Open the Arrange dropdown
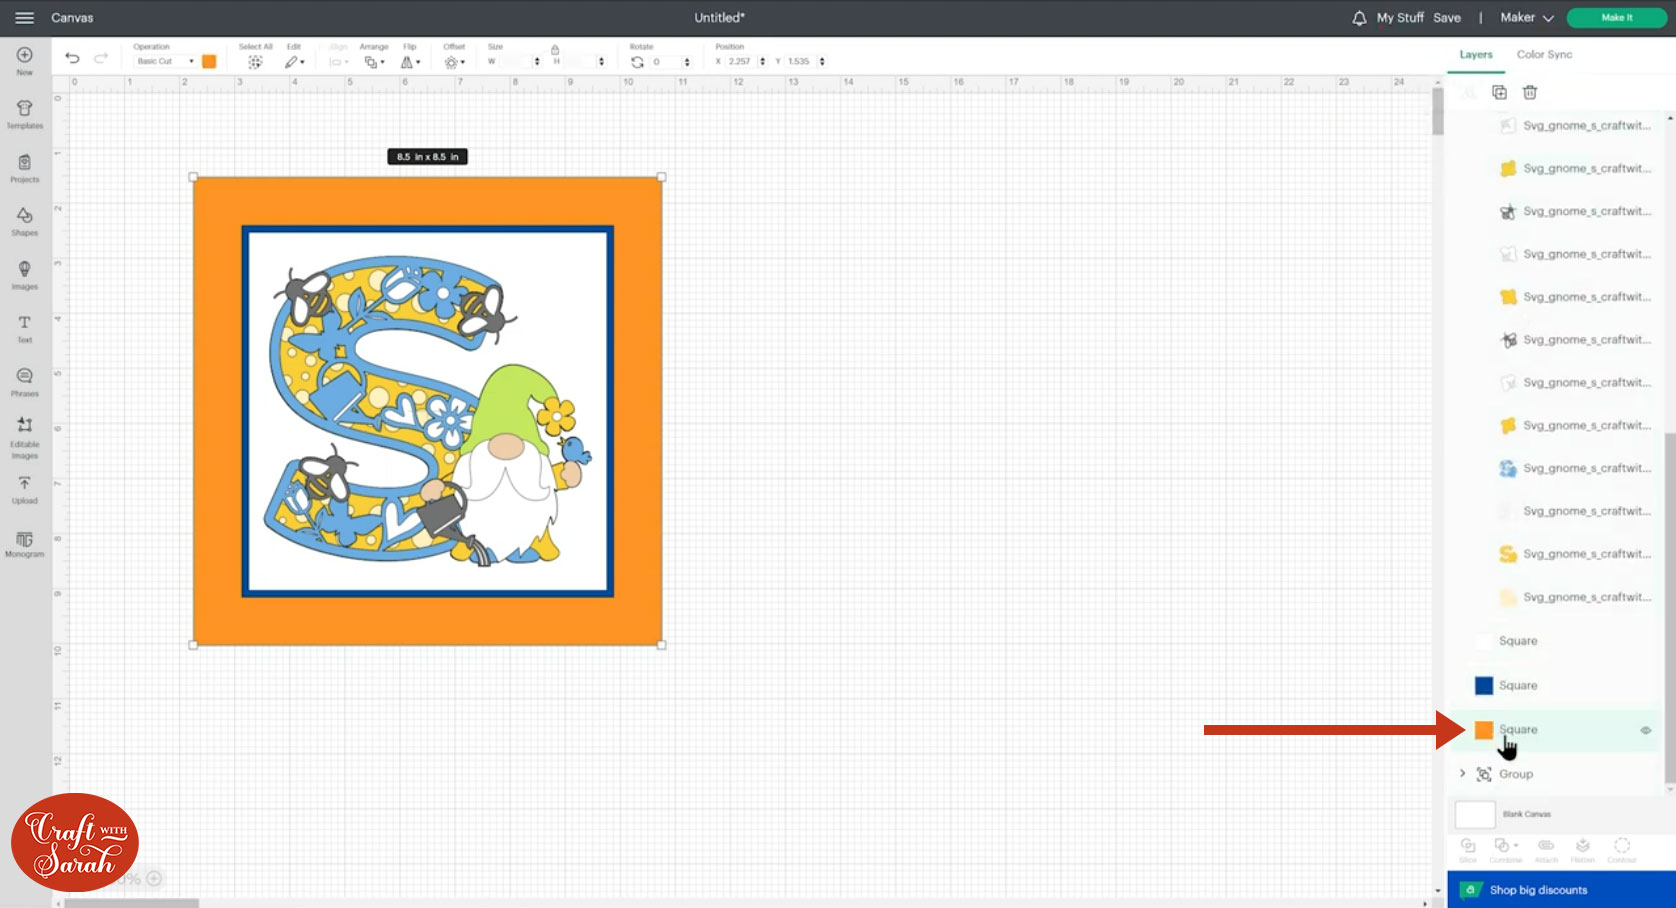Screen dimensions: 1676x908 pyautogui.click(x=374, y=62)
